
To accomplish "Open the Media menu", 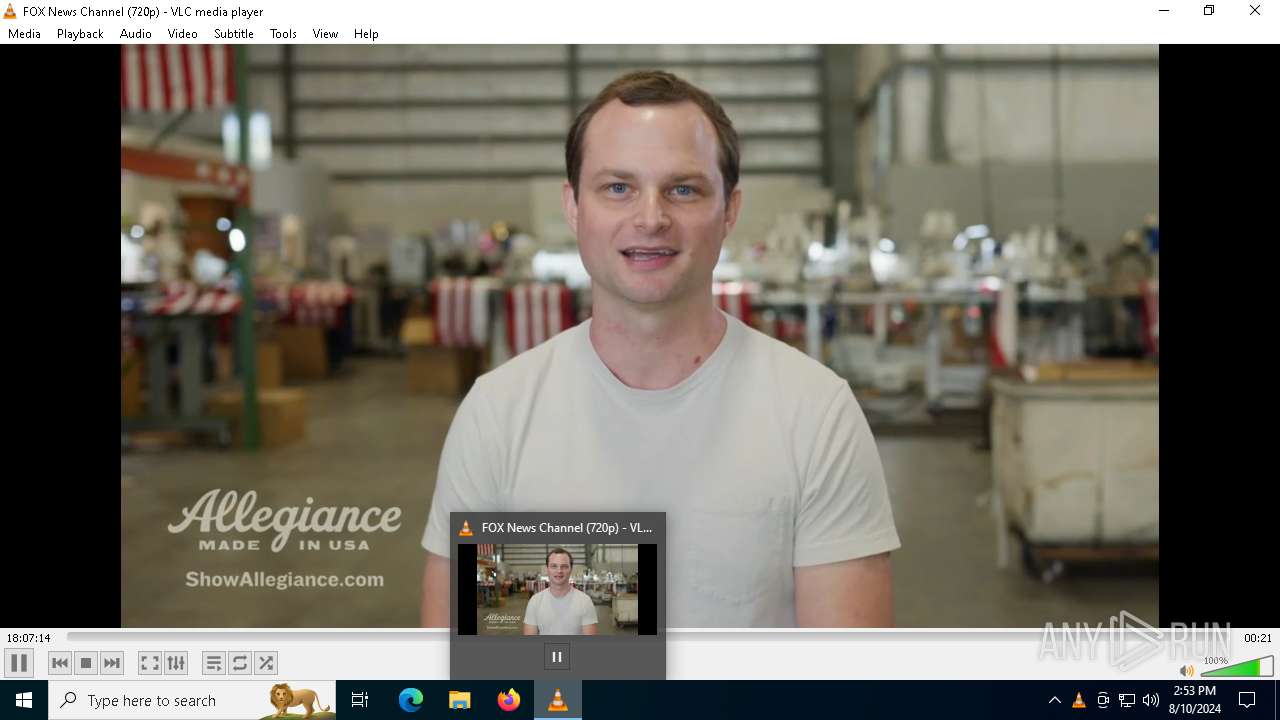I will [x=24, y=33].
